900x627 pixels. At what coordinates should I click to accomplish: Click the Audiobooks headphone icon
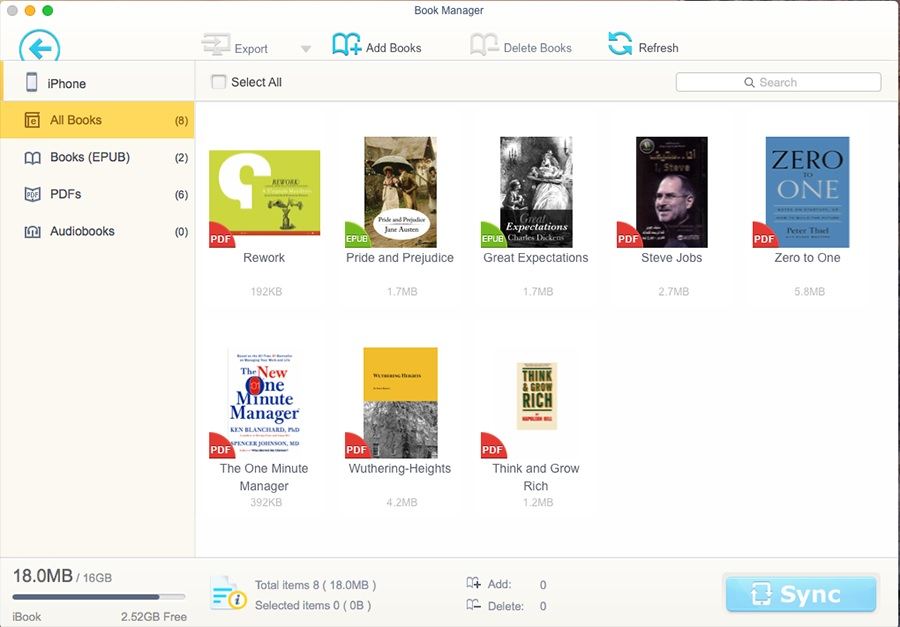pyautogui.click(x=32, y=232)
